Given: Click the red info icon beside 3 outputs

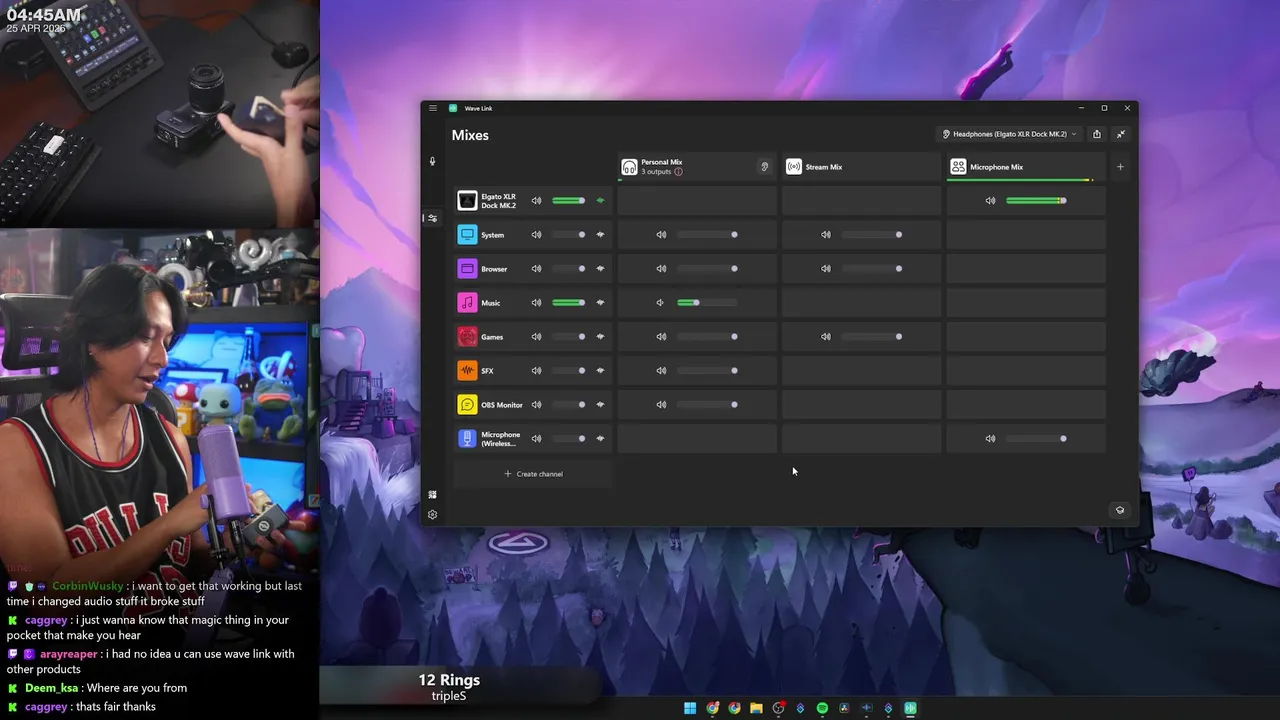Looking at the screenshot, I should pos(678,172).
